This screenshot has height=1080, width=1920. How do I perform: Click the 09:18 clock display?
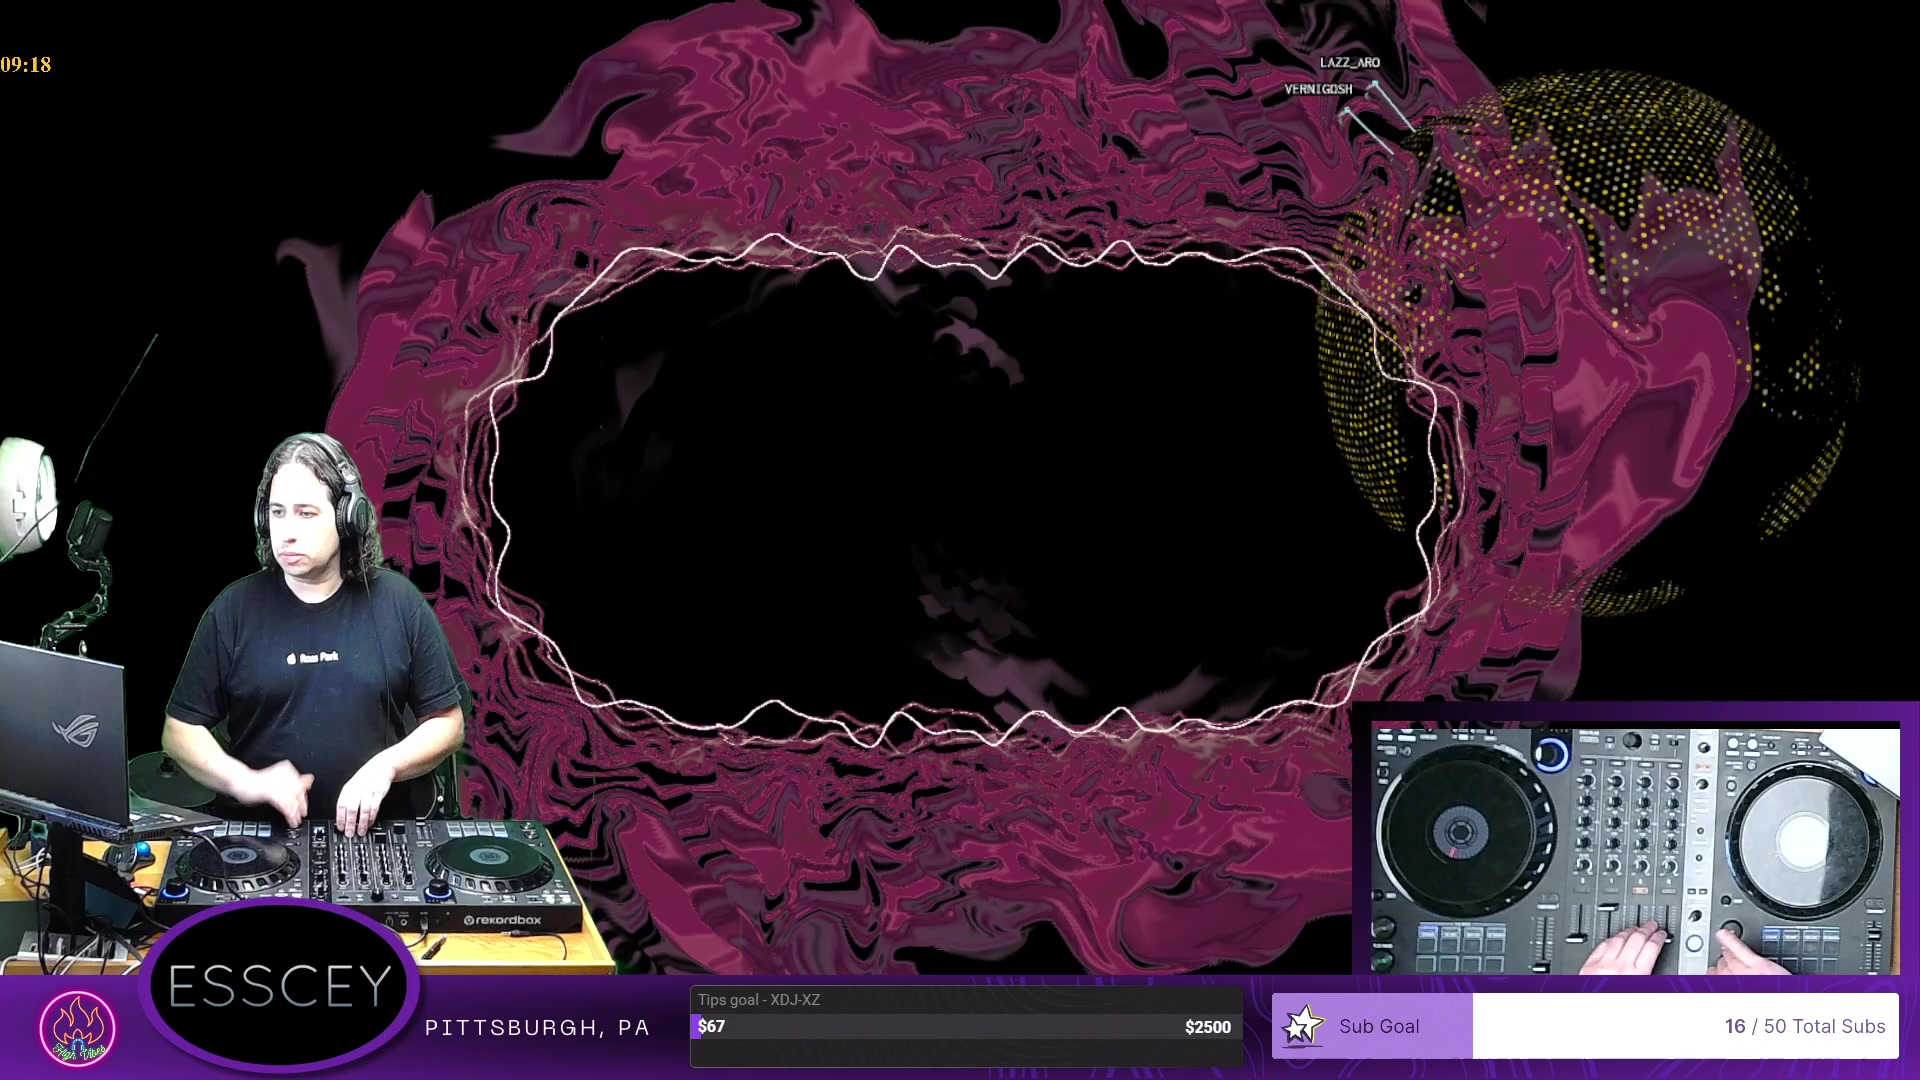(26, 65)
